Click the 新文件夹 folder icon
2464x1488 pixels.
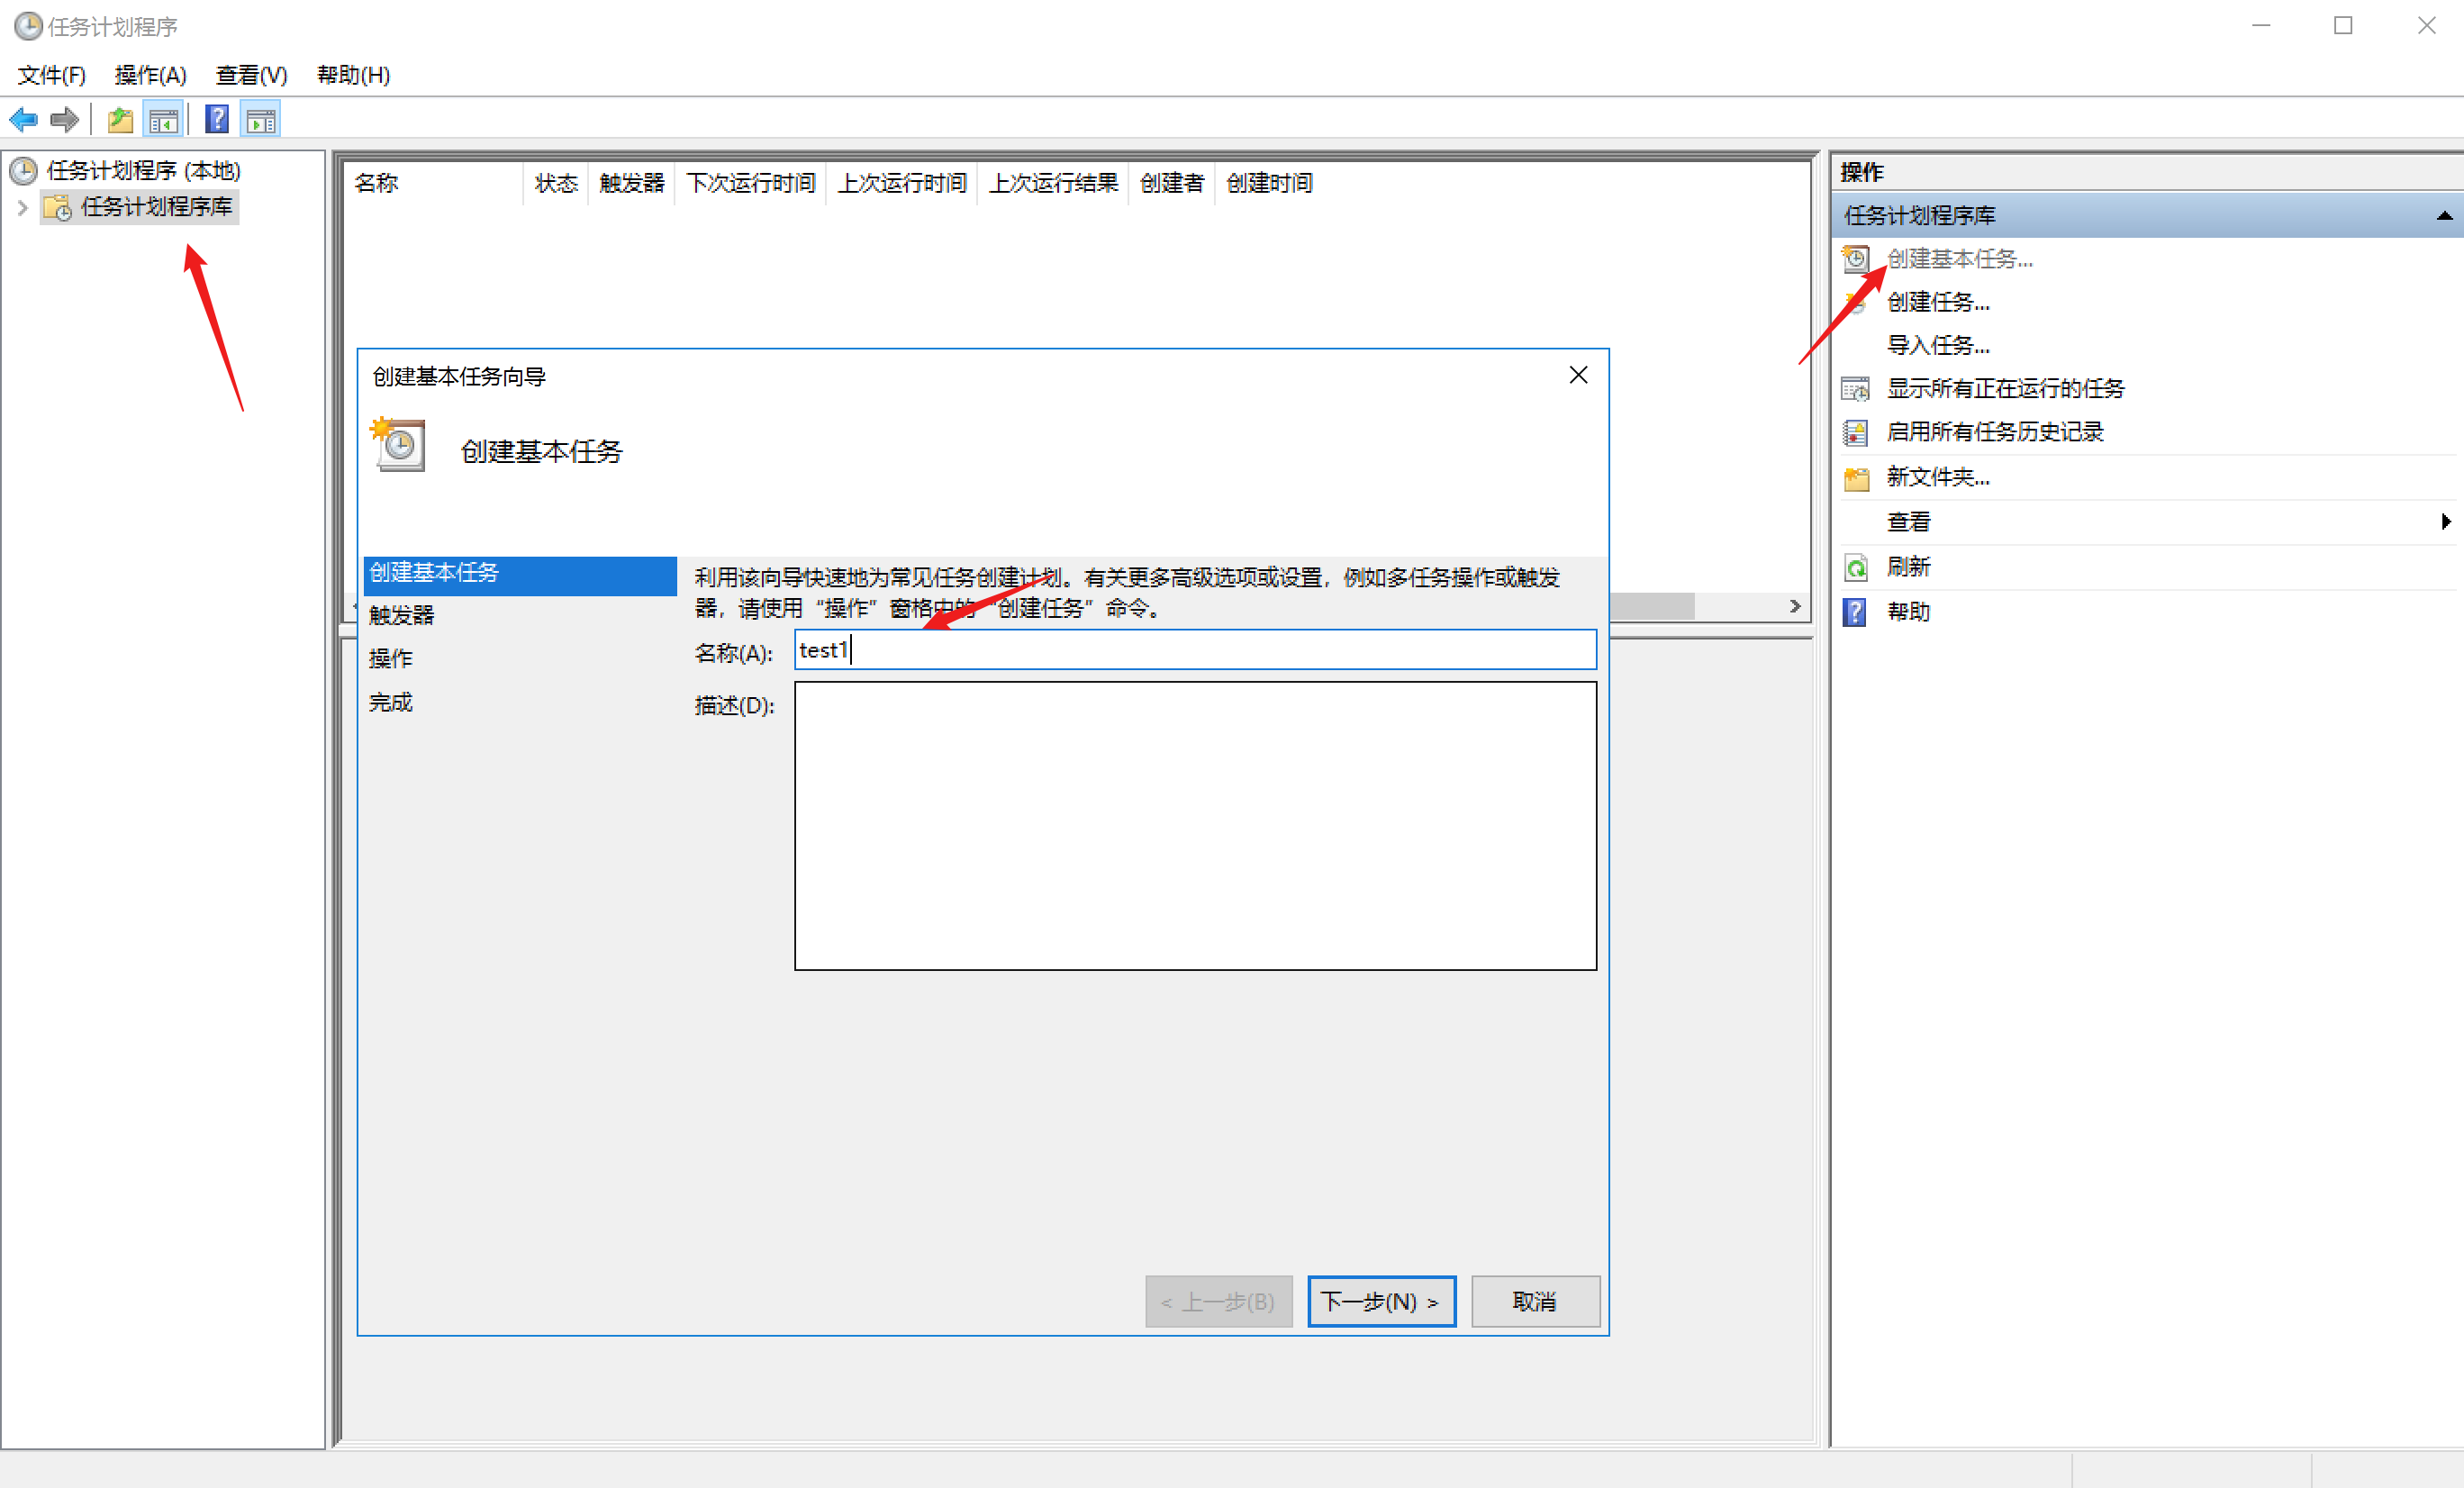[x=1856, y=478]
